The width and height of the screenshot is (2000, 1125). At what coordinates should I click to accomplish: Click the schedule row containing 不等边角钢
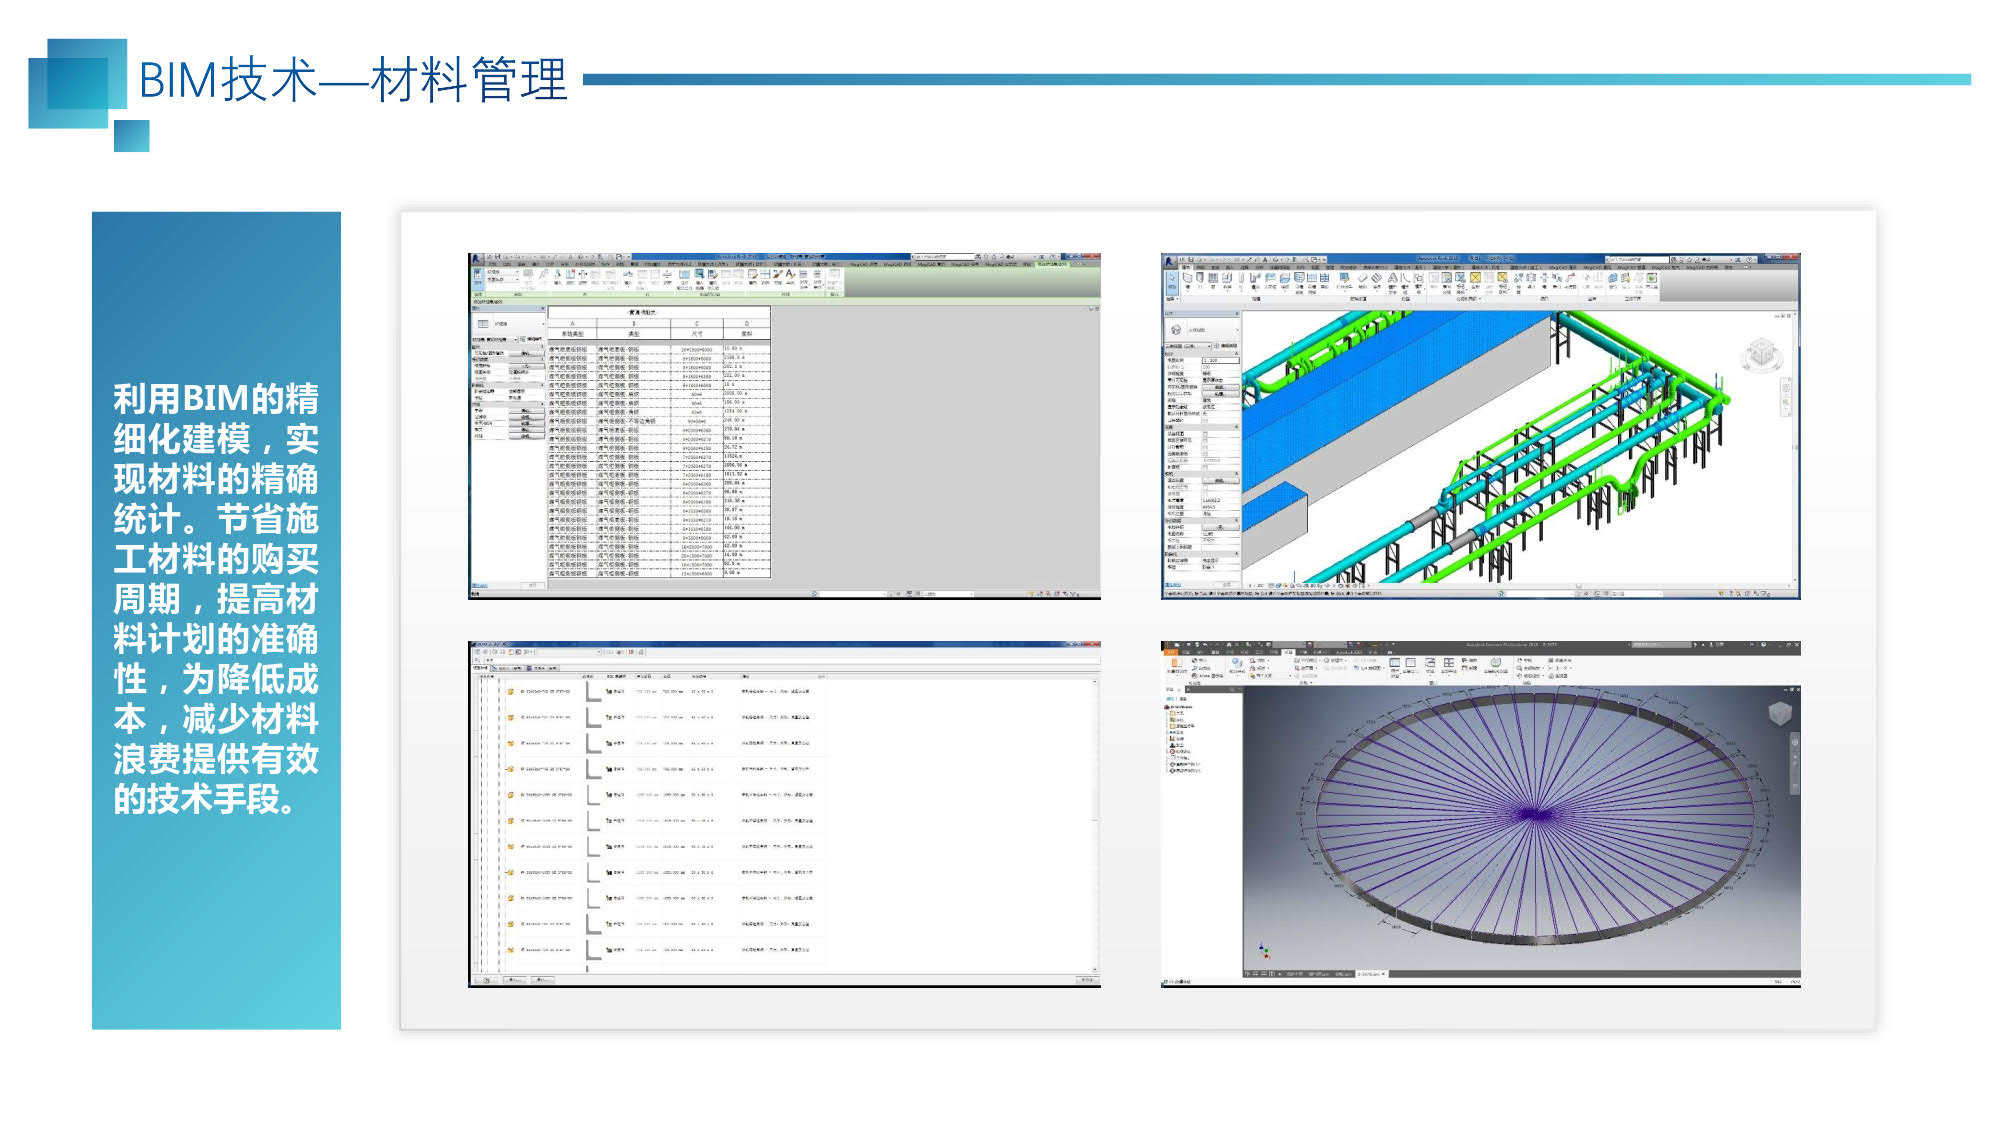659,421
